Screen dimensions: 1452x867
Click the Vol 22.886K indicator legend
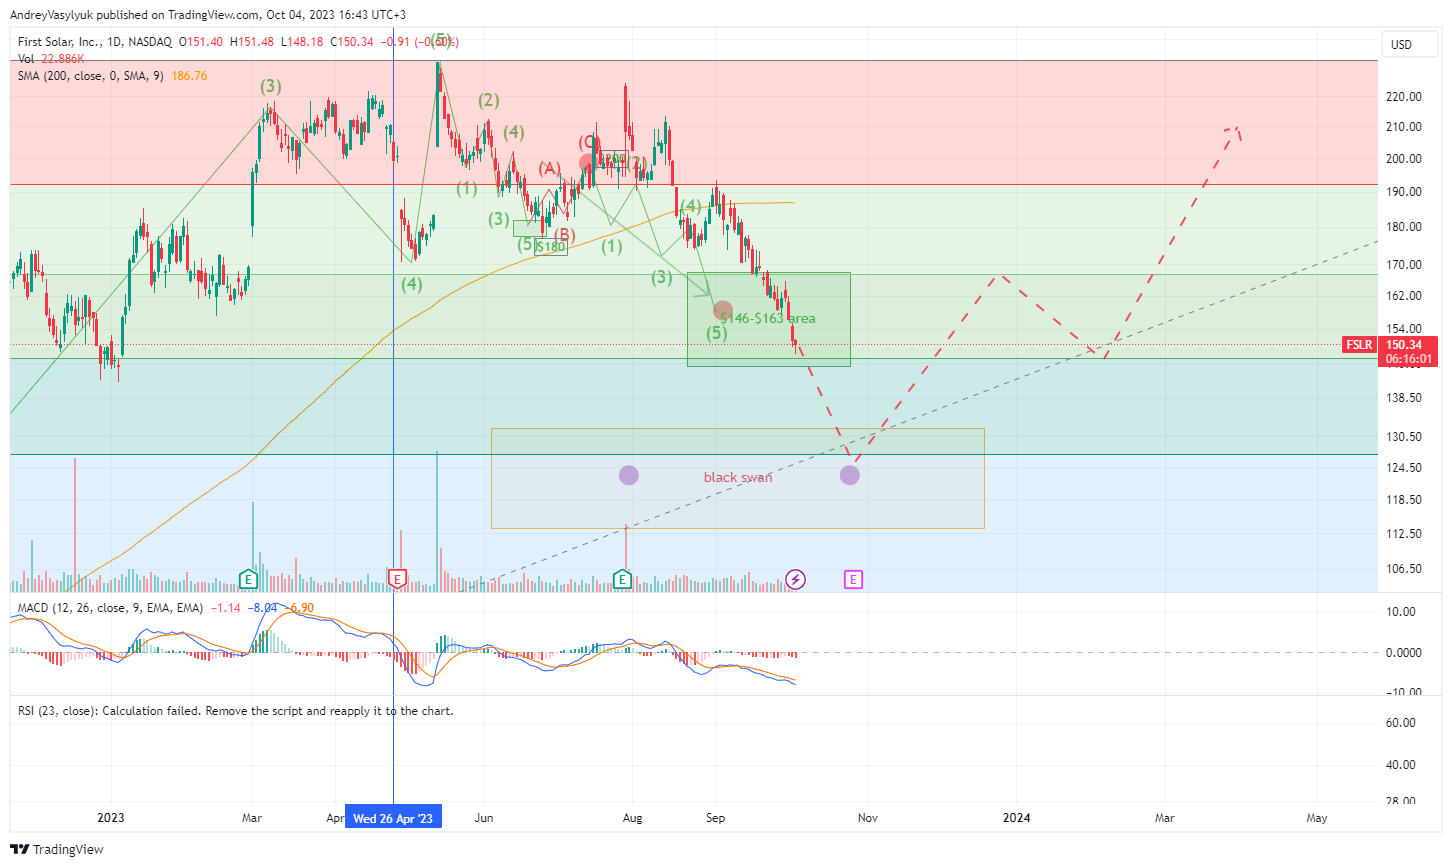(51, 59)
